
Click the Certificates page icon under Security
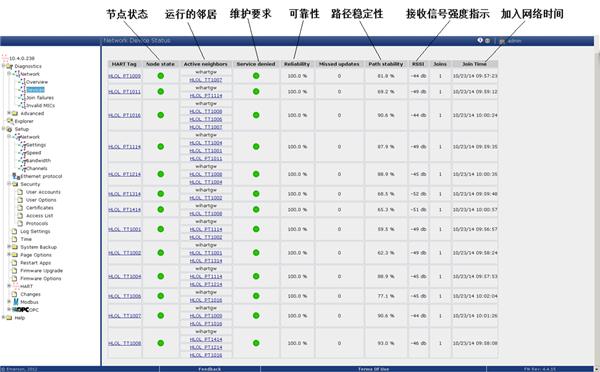pos(20,208)
